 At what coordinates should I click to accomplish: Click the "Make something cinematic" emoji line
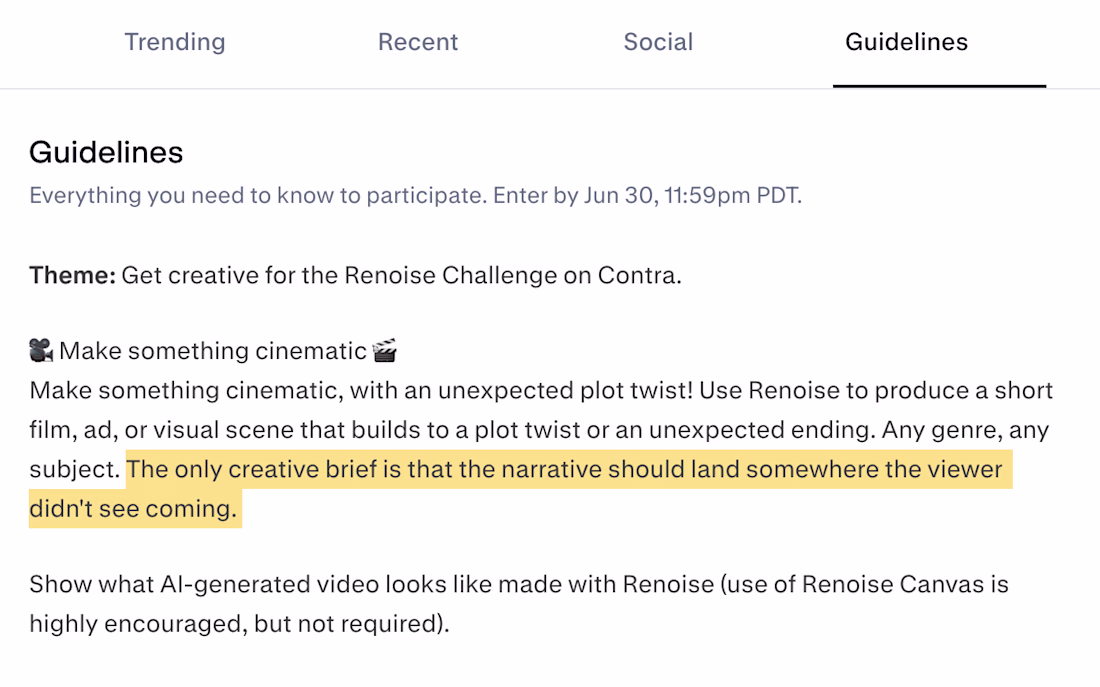coord(213,350)
